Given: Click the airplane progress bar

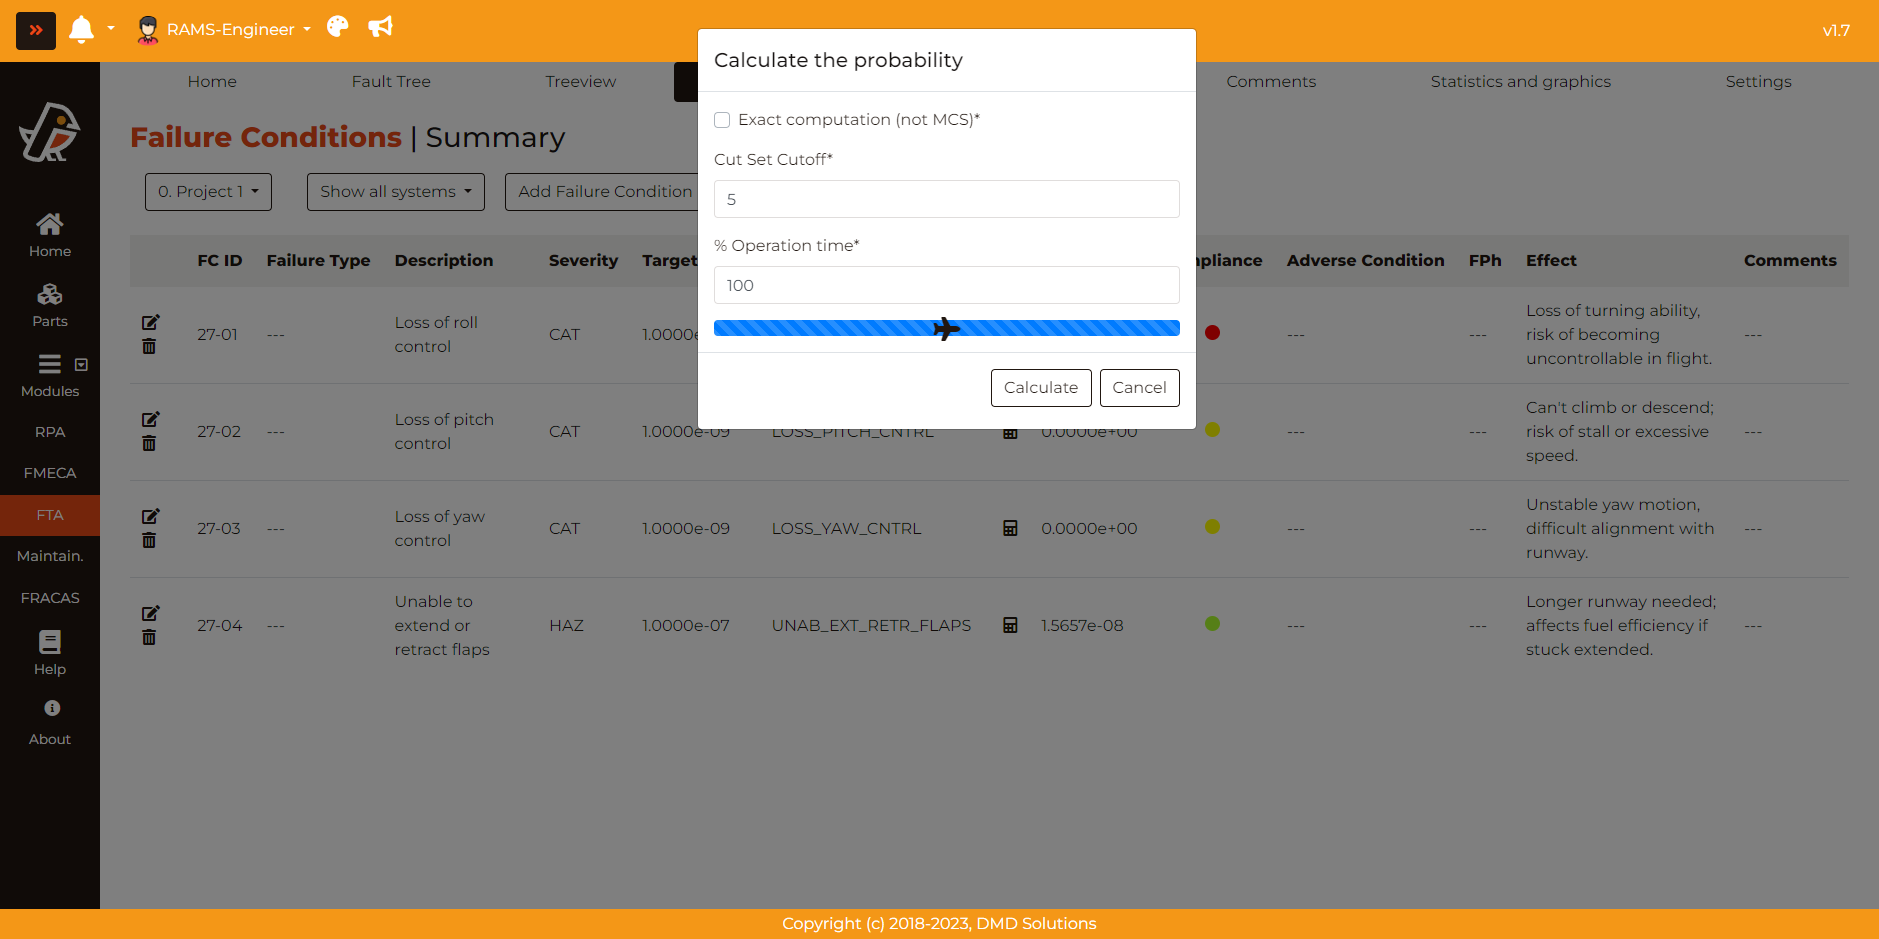Looking at the screenshot, I should click(946, 328).
